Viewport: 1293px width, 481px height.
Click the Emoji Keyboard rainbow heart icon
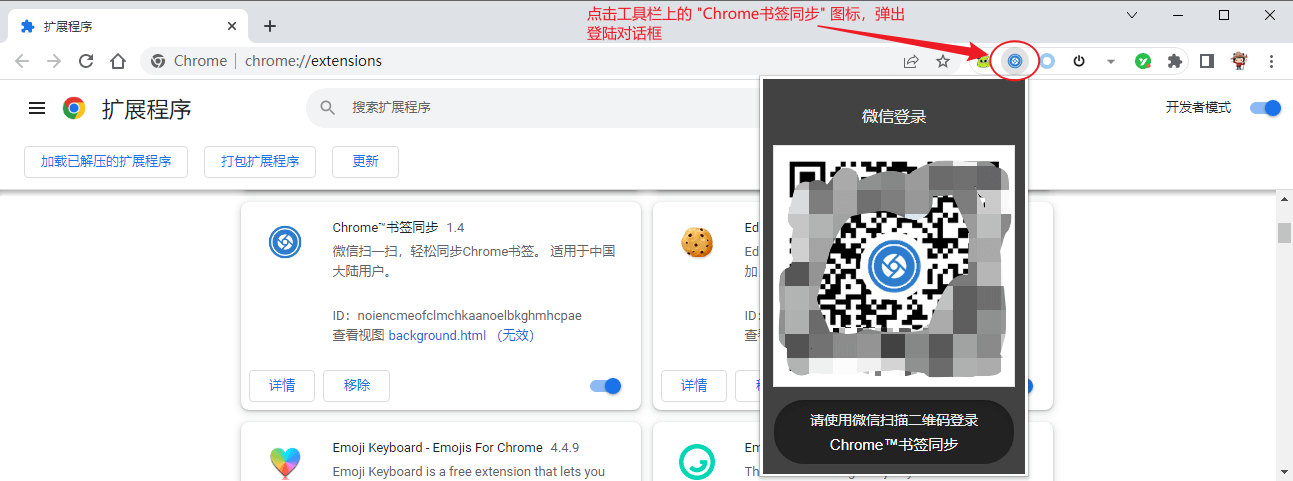click(285, 462)
